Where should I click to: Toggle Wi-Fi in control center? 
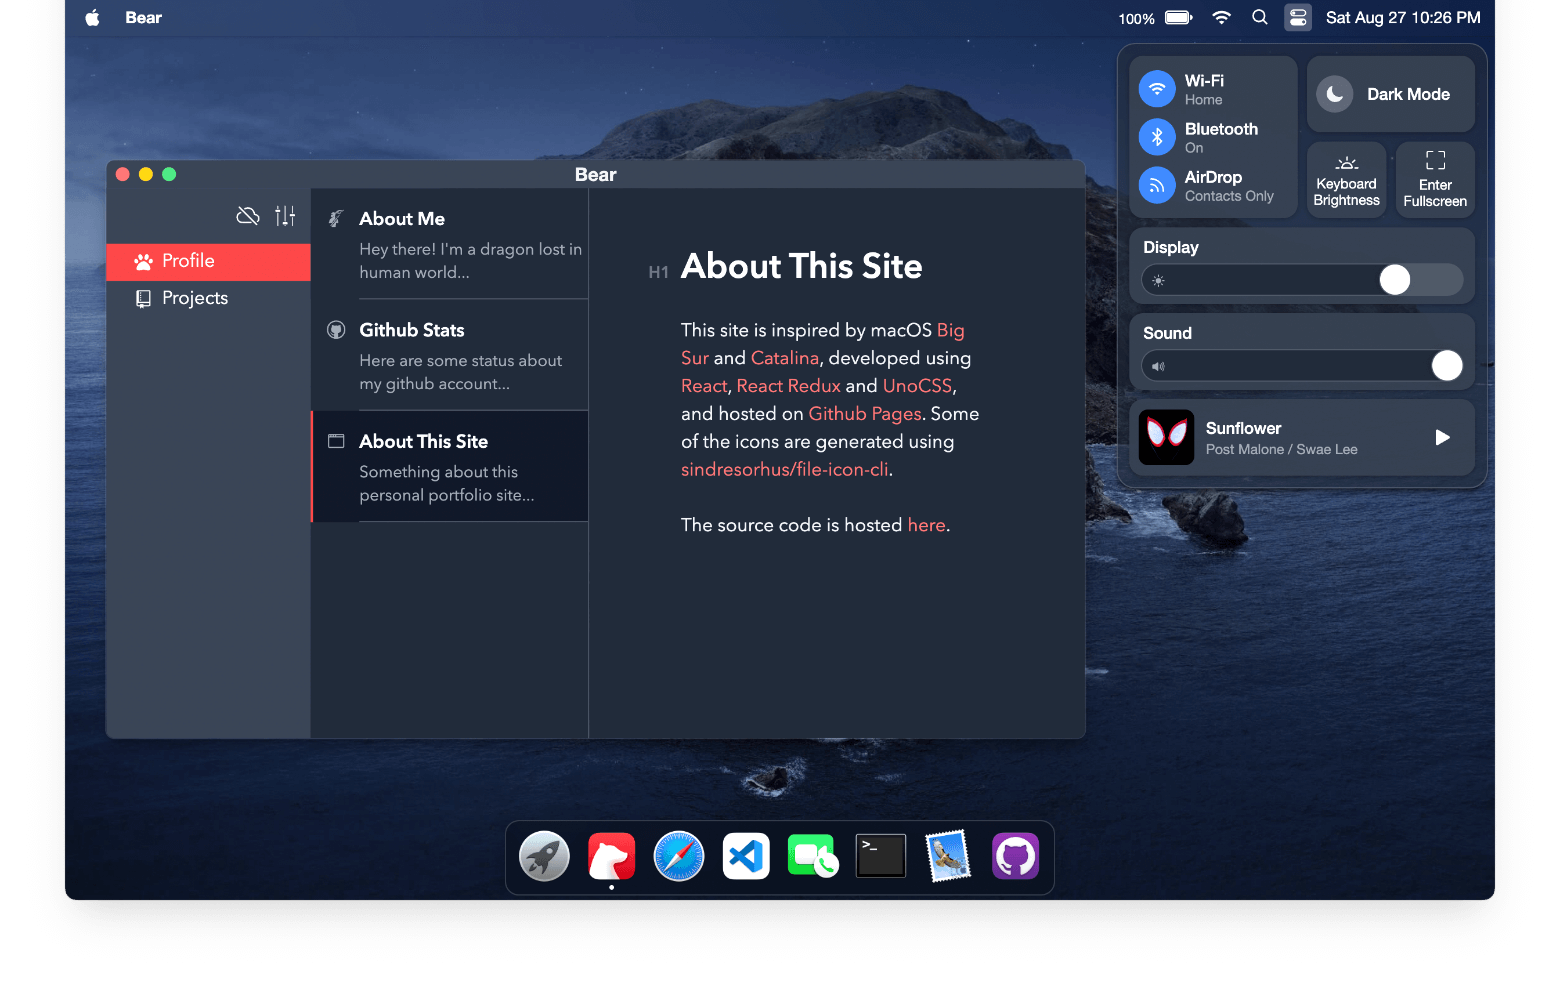click(x=1157, y=89)
